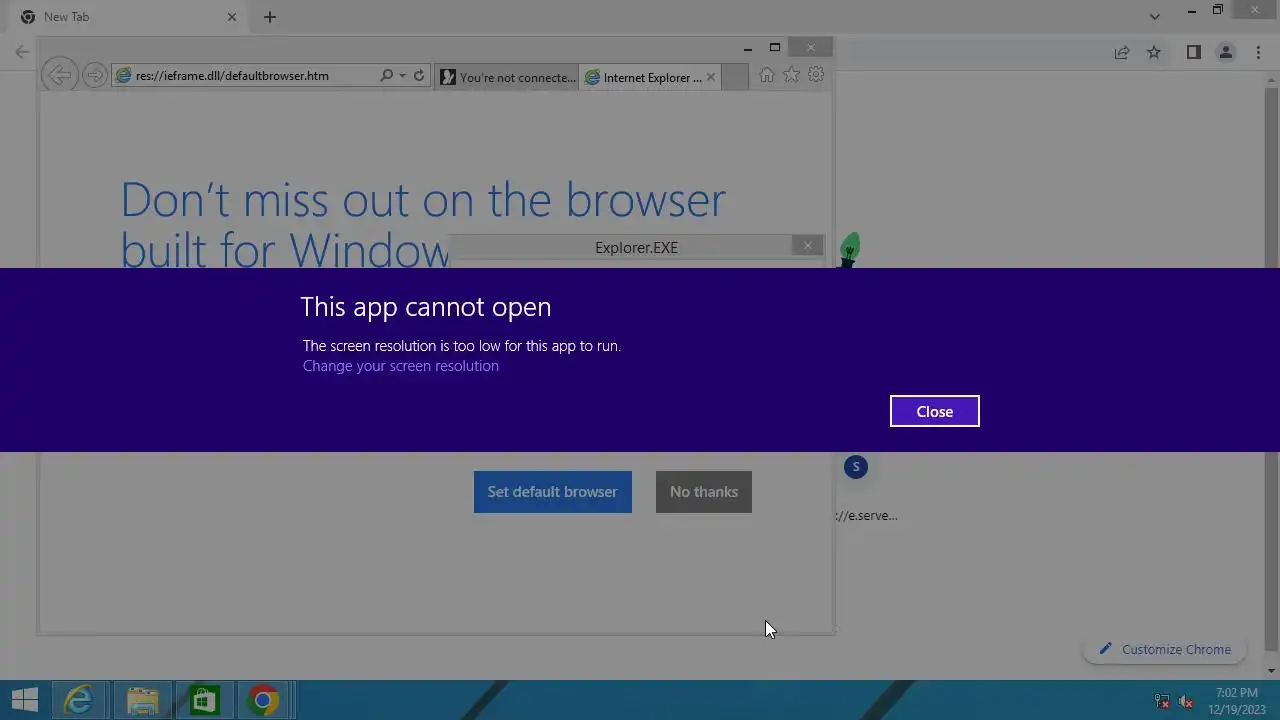Screen dimensions: 1280x720
Task: Close the Explorer.EXE dialog
Action: [808, 246]
